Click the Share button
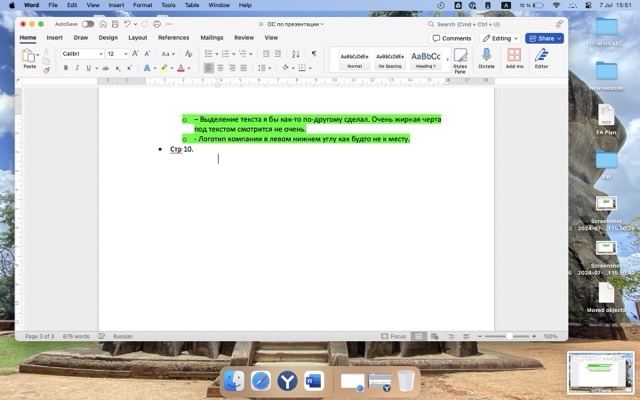The width and height of the screenshot is (640, 400). (544, 38)
